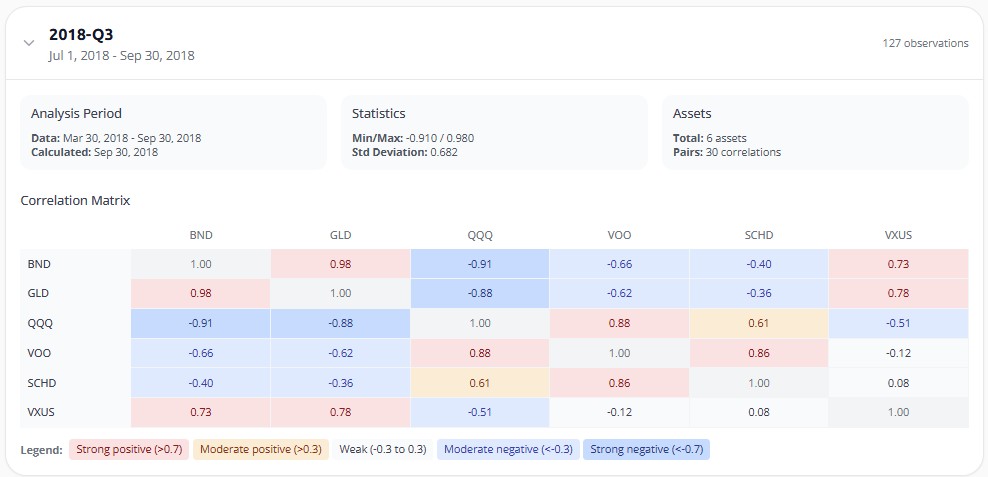Click the Calculated: Sep 30, 2018 line
This screenshot has width=988, height=477.
point(94,152)
